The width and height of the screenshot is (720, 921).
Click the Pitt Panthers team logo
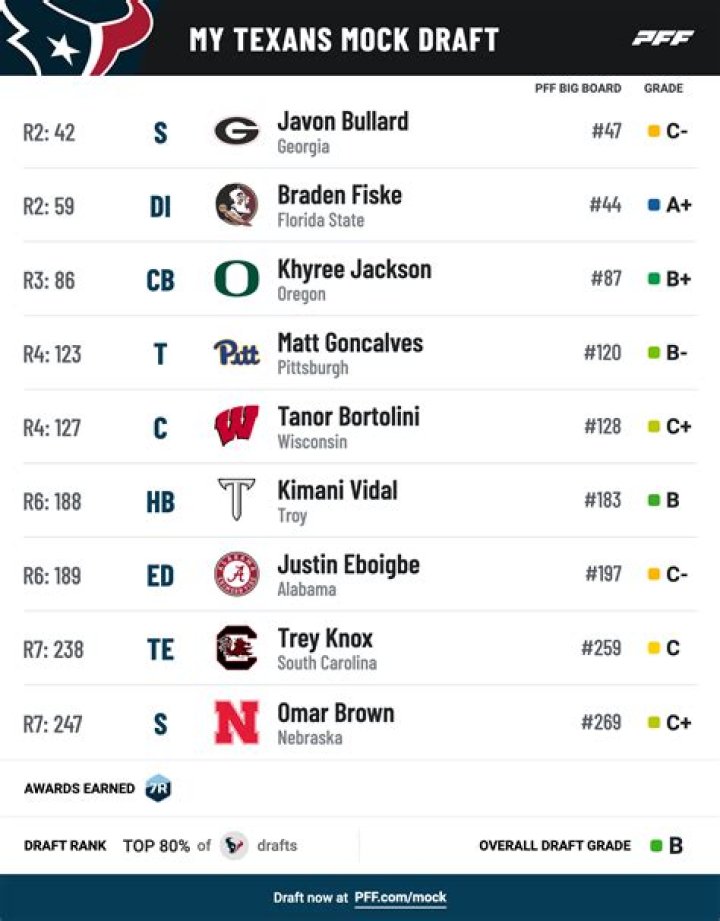(x=236, y=353)
